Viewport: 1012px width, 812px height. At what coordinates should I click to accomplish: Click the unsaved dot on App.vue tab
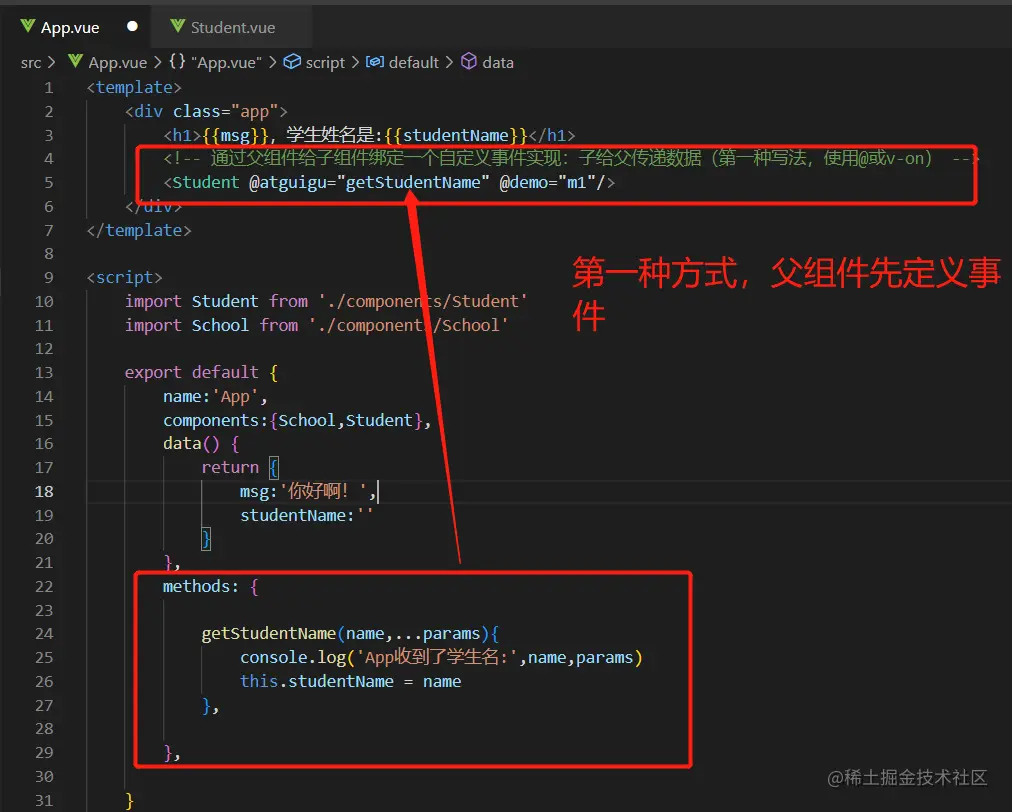click(x=132, y=26)
